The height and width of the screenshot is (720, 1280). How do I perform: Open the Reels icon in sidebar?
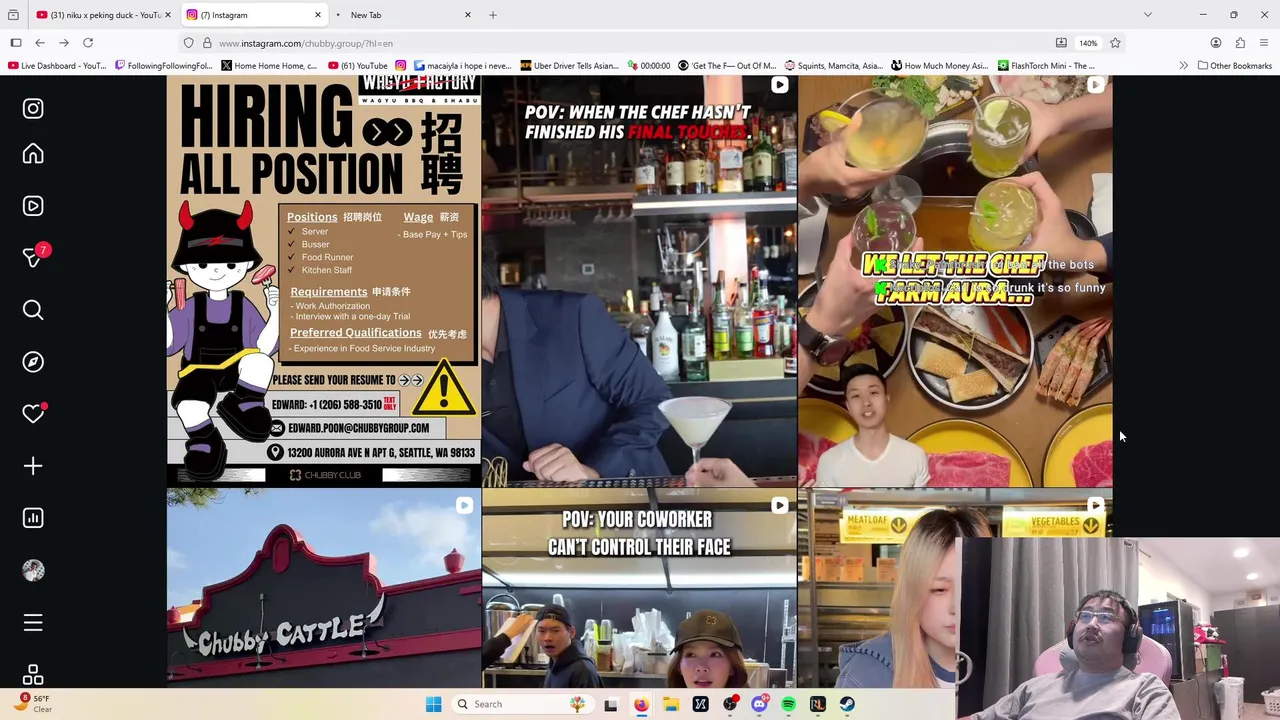click(33, 205)
